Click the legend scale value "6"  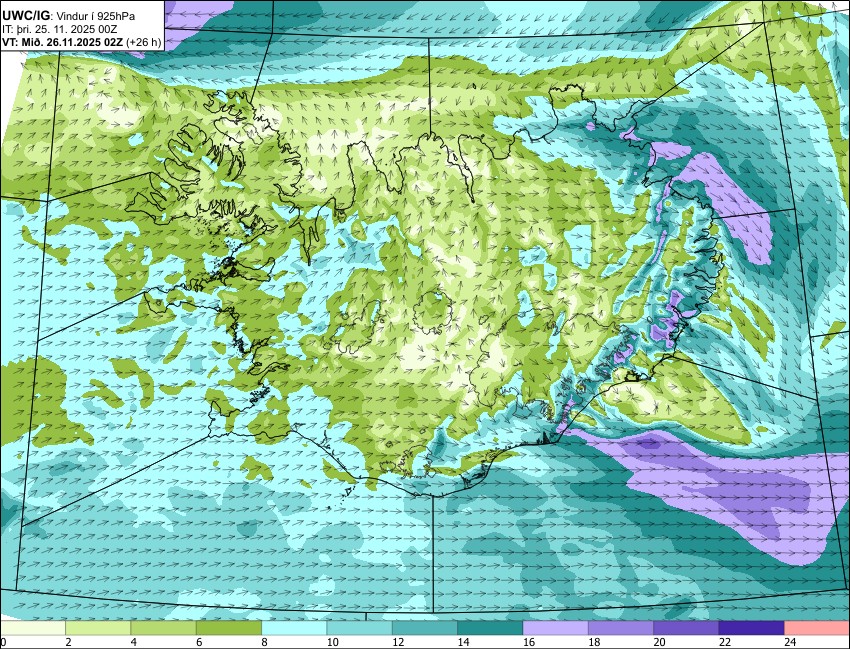pyautogui.click(x=199, y=642)
